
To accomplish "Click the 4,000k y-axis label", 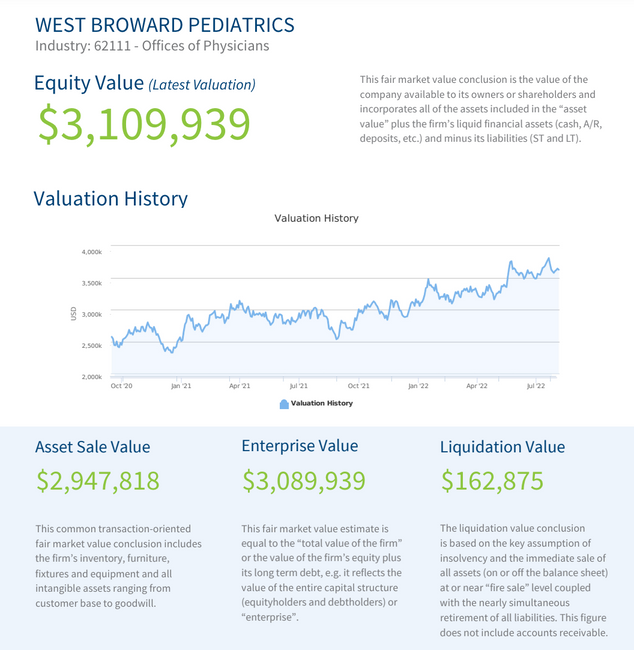I will tap(91, 252).
